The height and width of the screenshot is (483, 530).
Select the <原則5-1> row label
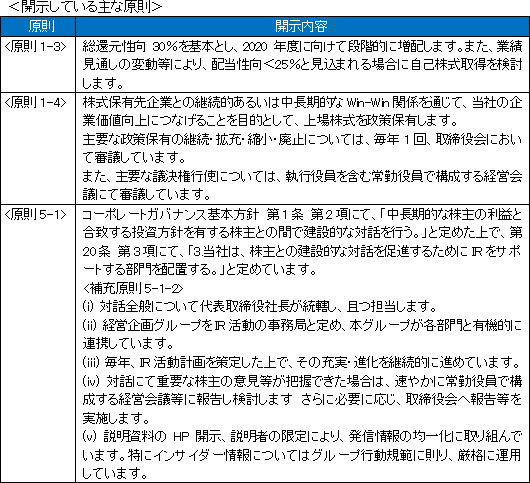pyautogui.click(x=35, y=214)
